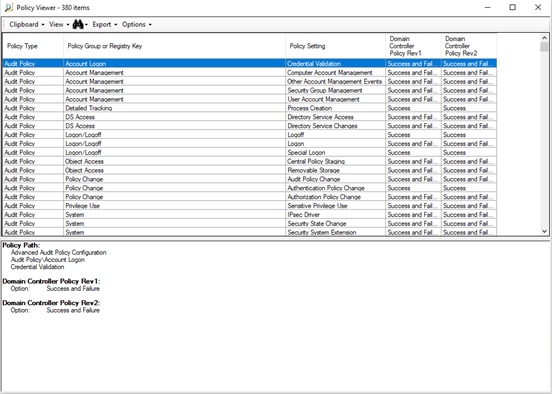This screenshot has width=552, height=394.
Task: Select the Authorization Policy Change cell
Action: click(335, 197)
